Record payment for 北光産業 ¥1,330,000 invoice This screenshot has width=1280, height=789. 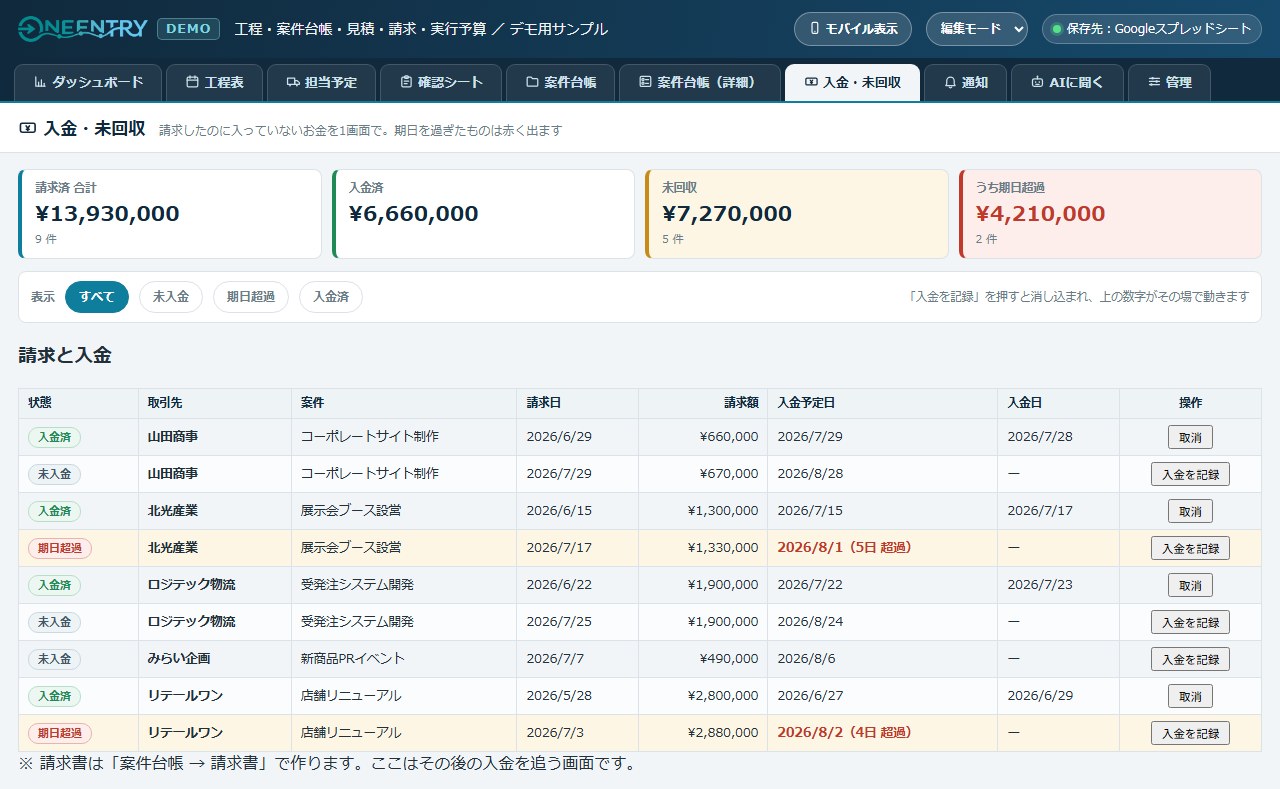[x=1190, y=548]
